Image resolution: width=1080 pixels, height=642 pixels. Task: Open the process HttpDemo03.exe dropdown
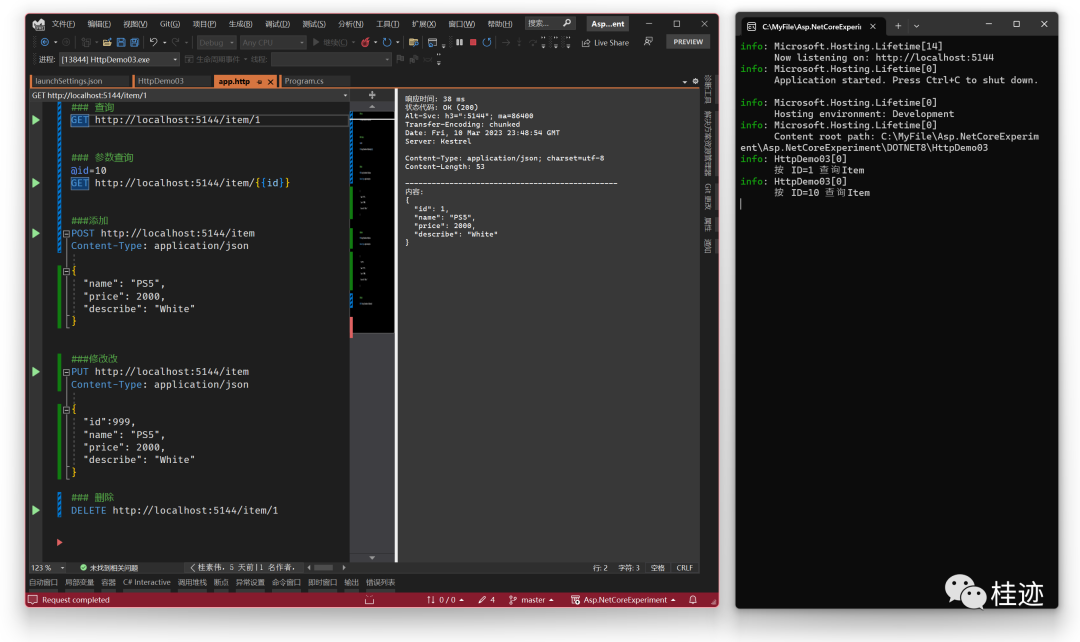119,60
